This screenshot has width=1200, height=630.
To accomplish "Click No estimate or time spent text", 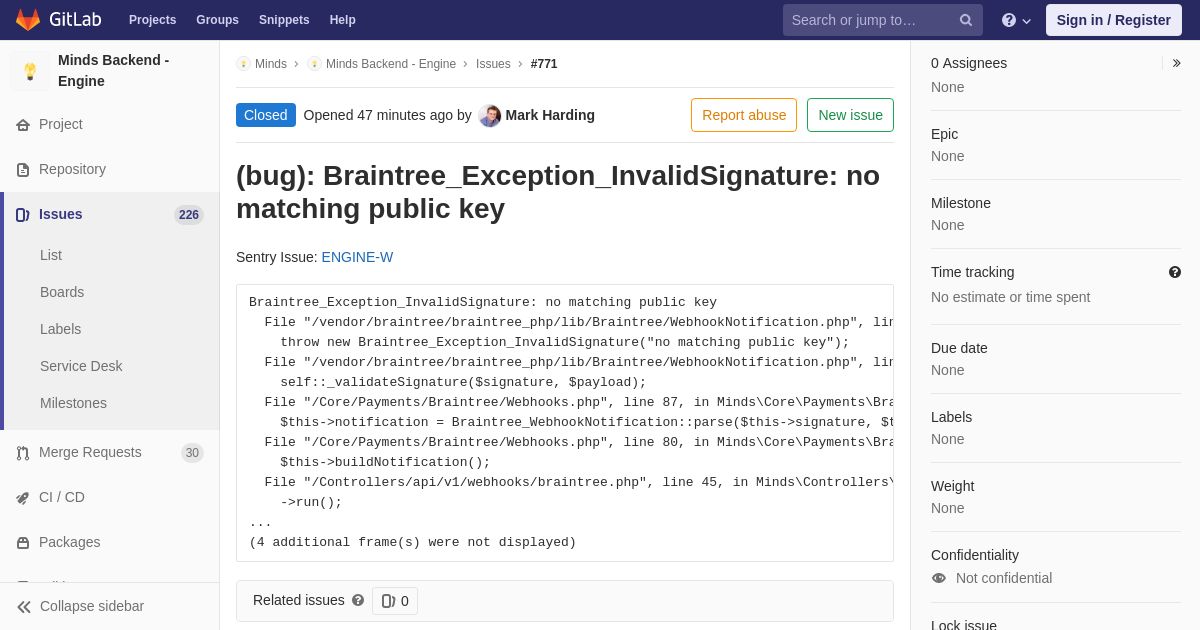I will (1010, 297).
